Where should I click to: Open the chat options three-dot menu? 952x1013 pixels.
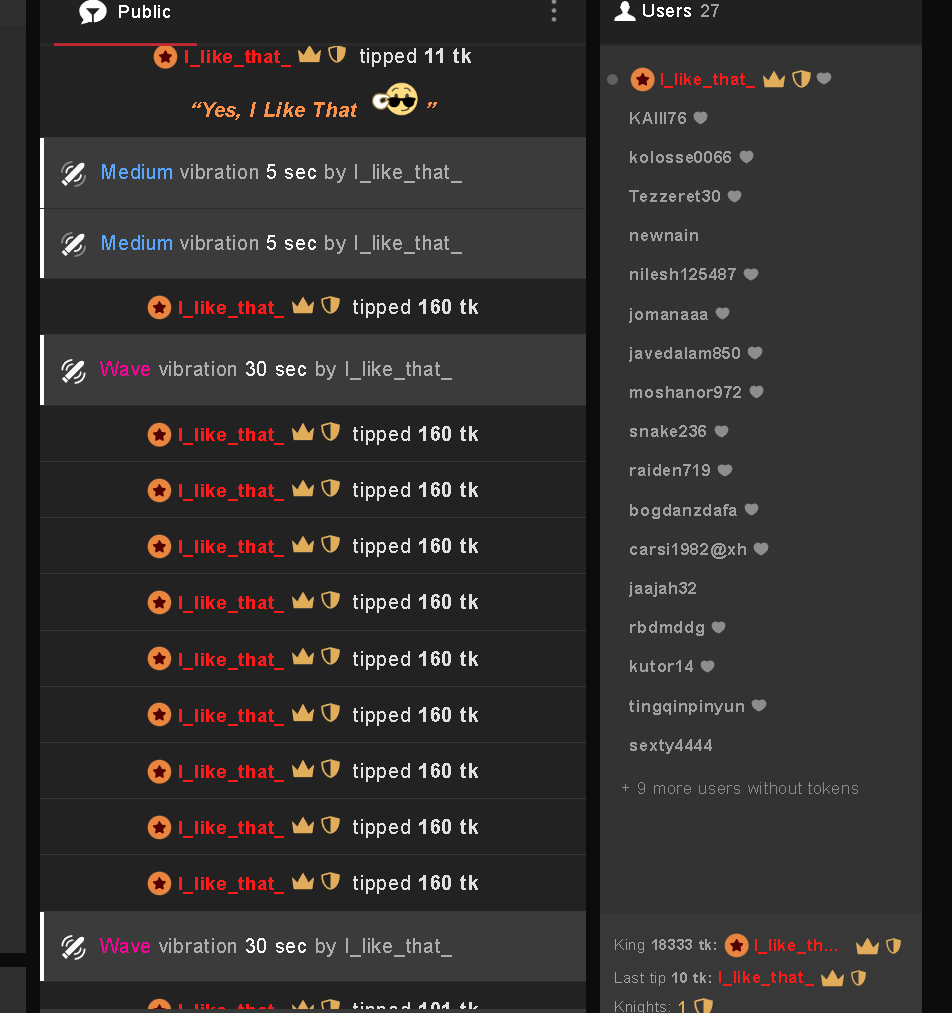(554, 12)
